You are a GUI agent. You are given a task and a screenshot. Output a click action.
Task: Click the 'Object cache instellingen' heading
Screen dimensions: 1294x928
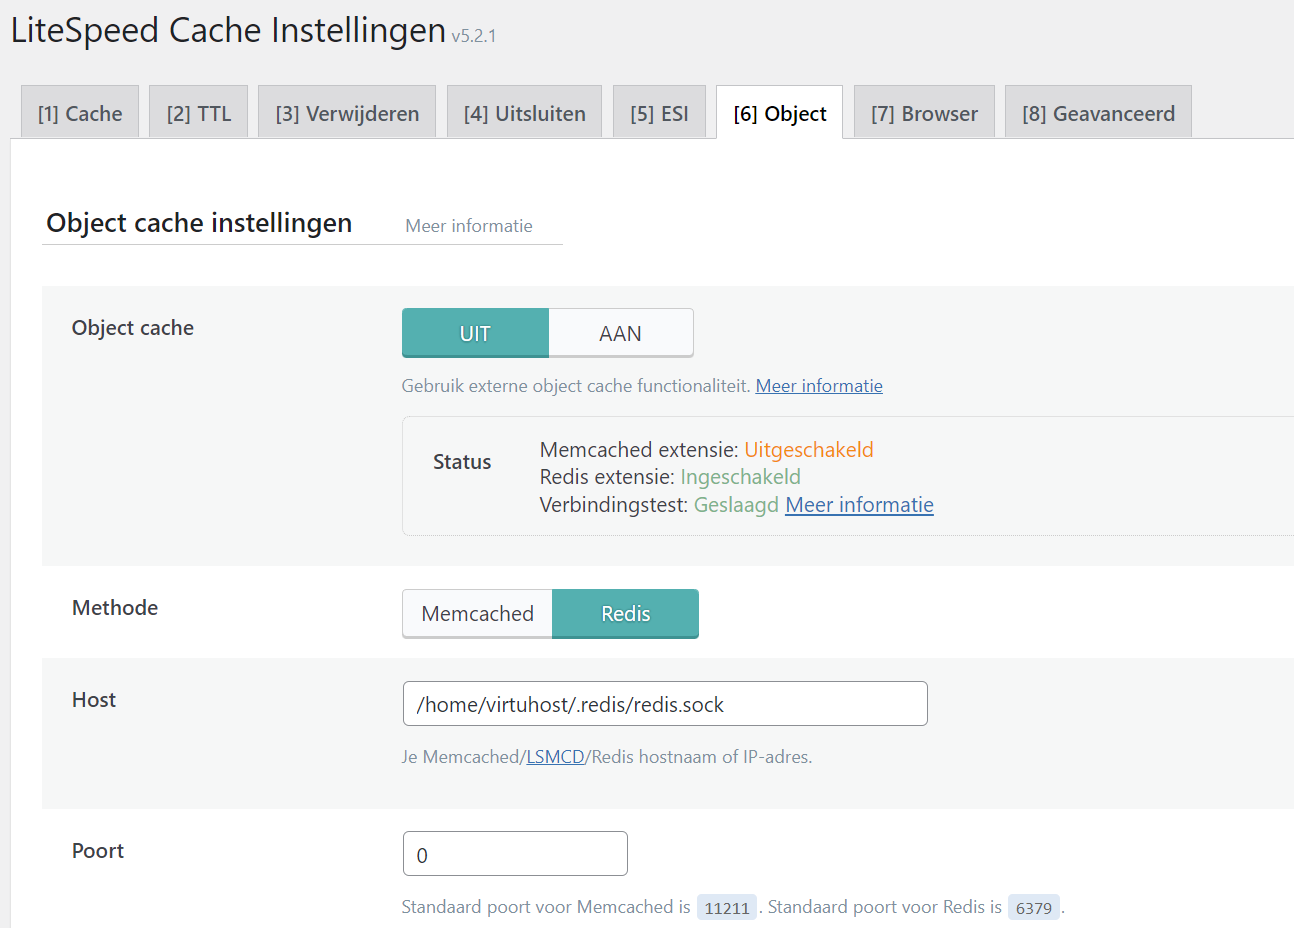tap(199, 223)
